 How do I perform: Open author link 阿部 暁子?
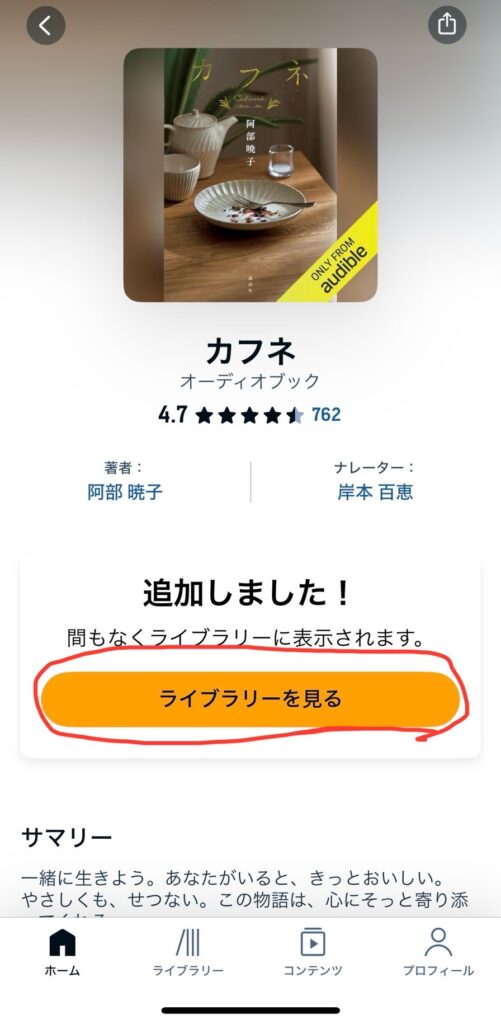point(125,492)
